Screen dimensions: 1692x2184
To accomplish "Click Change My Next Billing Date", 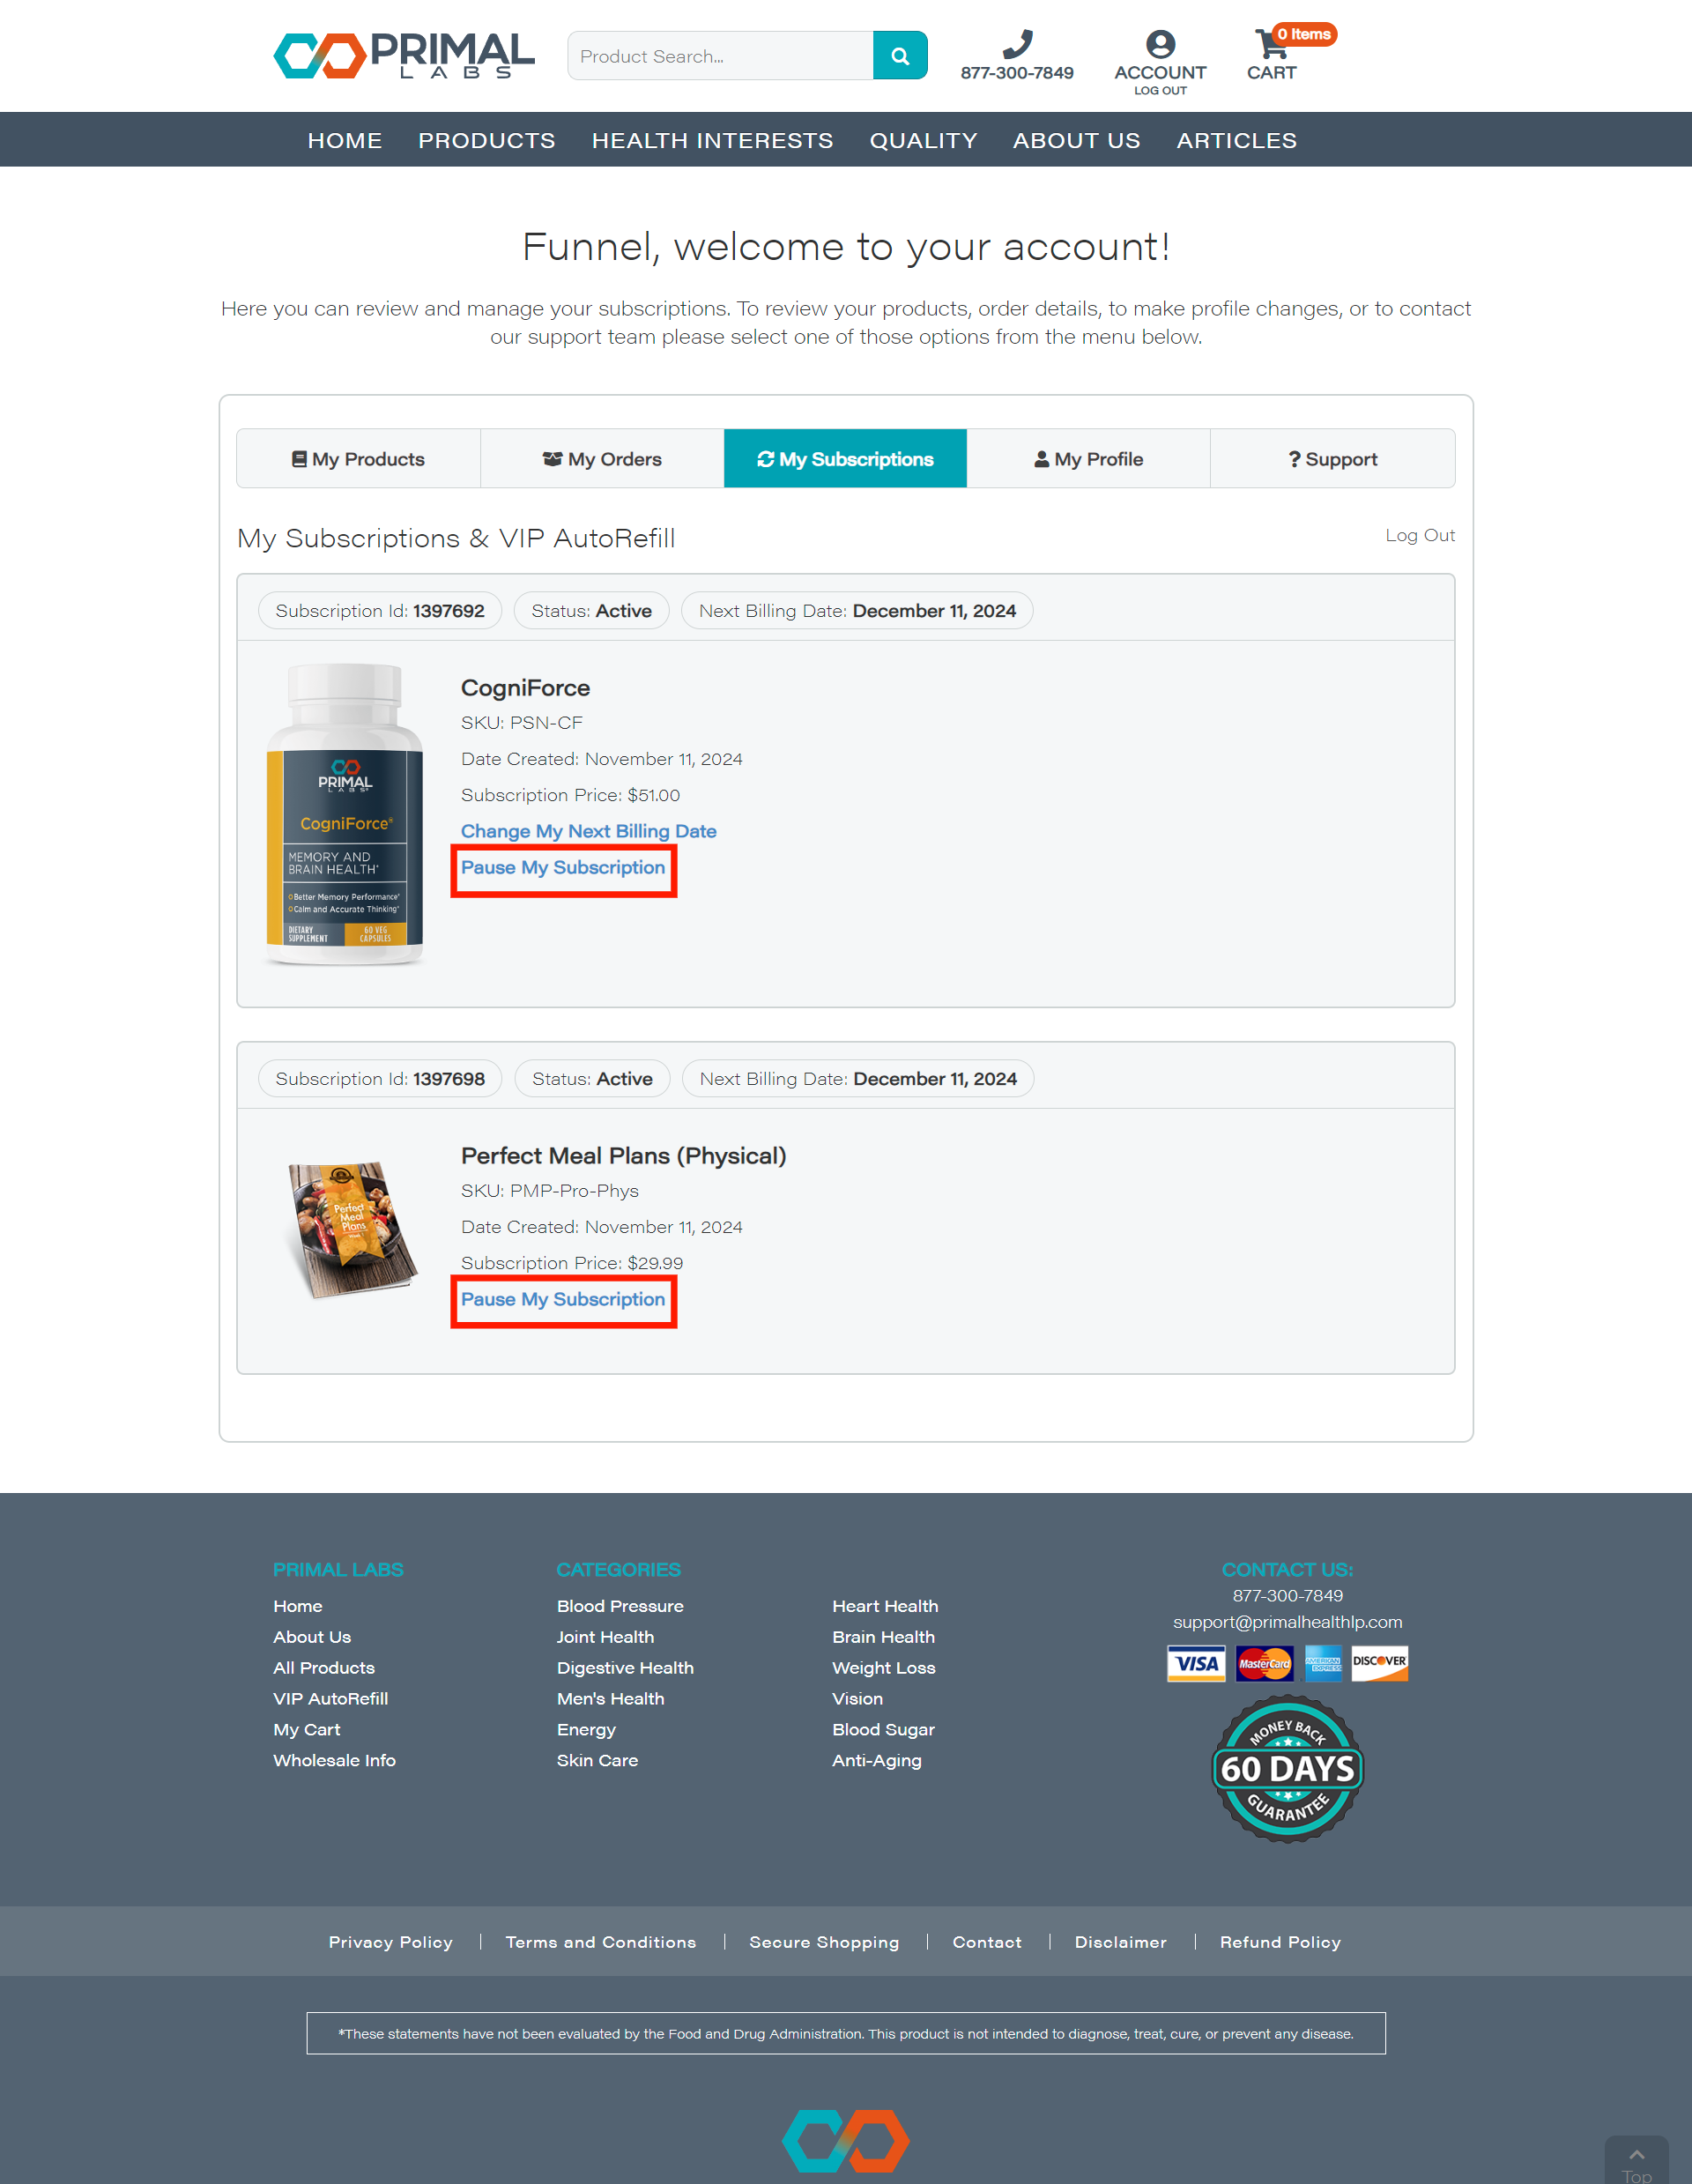I will pos(588,831).
